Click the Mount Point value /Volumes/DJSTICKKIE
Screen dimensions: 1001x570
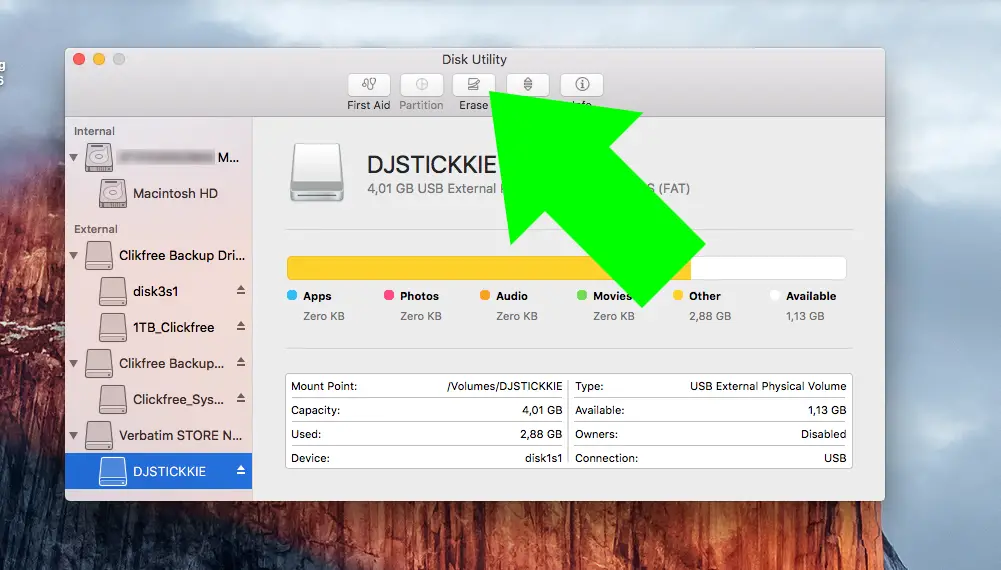(504, 386)
